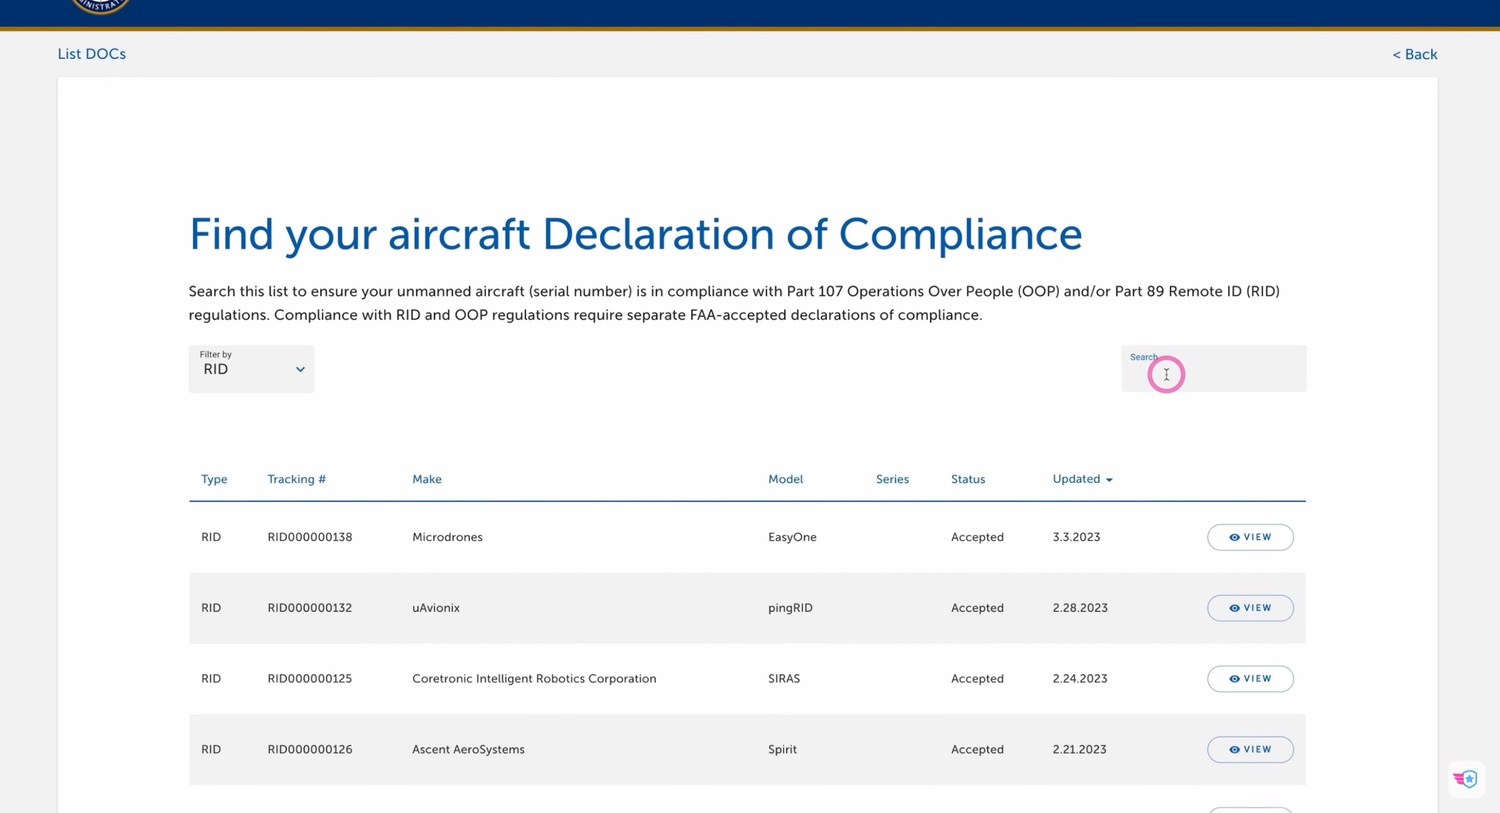Click the eye icon on uAvionix VIEW button
1500x813 pixels.
(1232, 607)
